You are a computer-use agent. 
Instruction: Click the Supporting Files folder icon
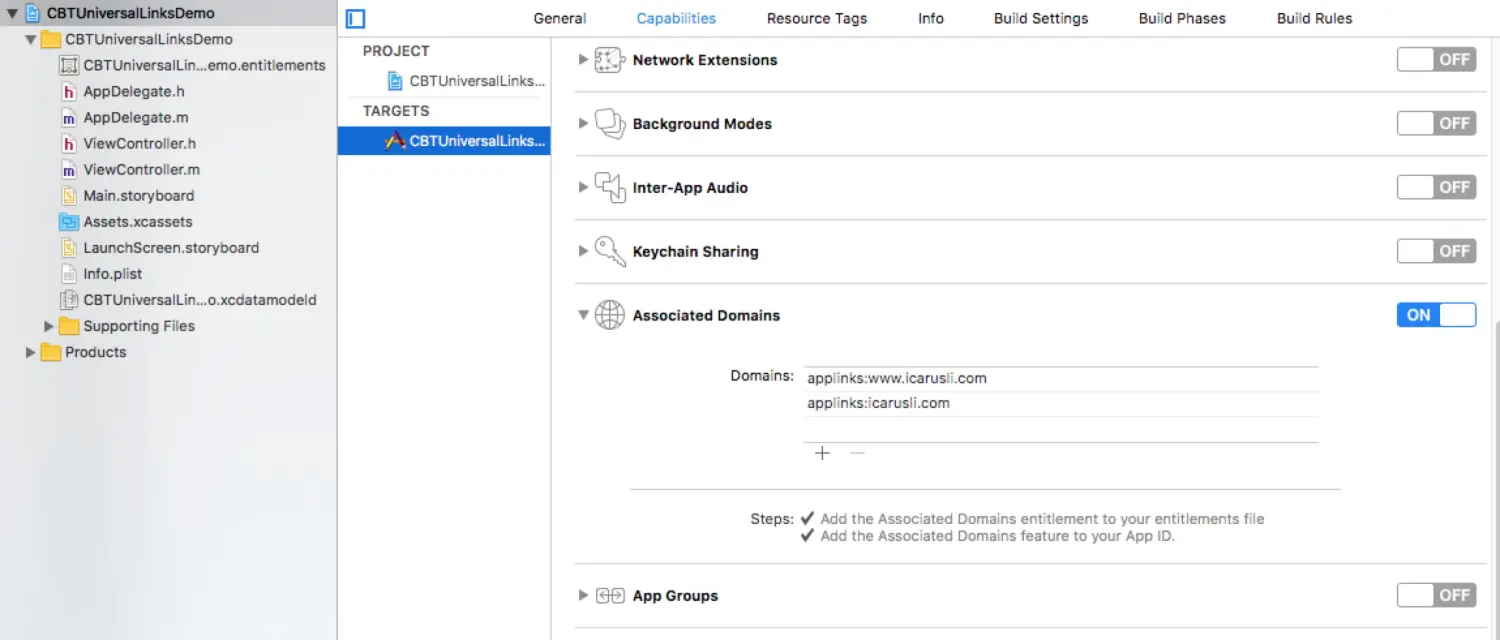point(69,326)
